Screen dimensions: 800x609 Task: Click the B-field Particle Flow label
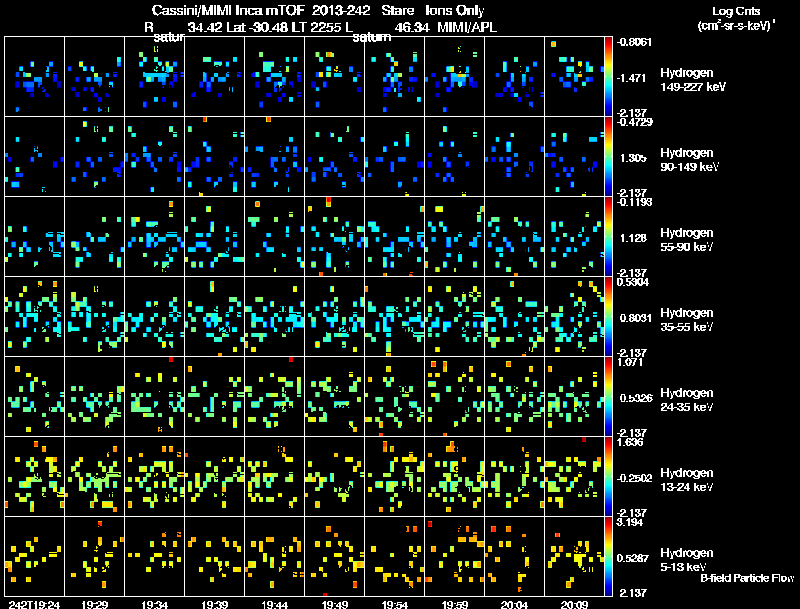pos(746,578)
